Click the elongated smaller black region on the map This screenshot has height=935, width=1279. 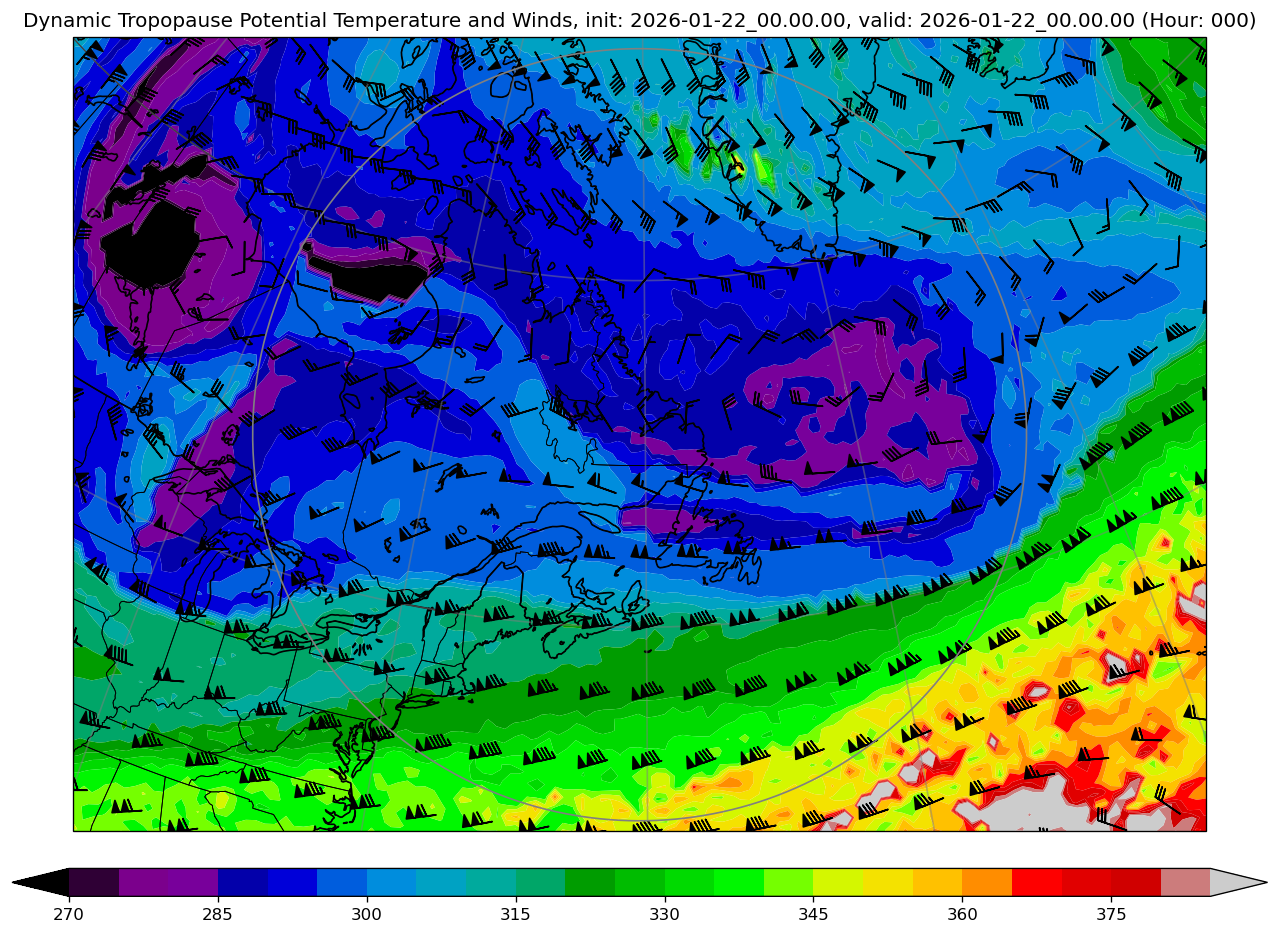coord(375,282)
